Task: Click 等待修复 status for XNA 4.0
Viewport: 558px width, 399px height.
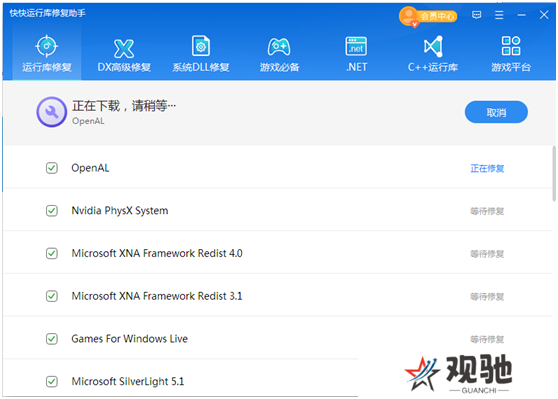Action: pos(487,254)
